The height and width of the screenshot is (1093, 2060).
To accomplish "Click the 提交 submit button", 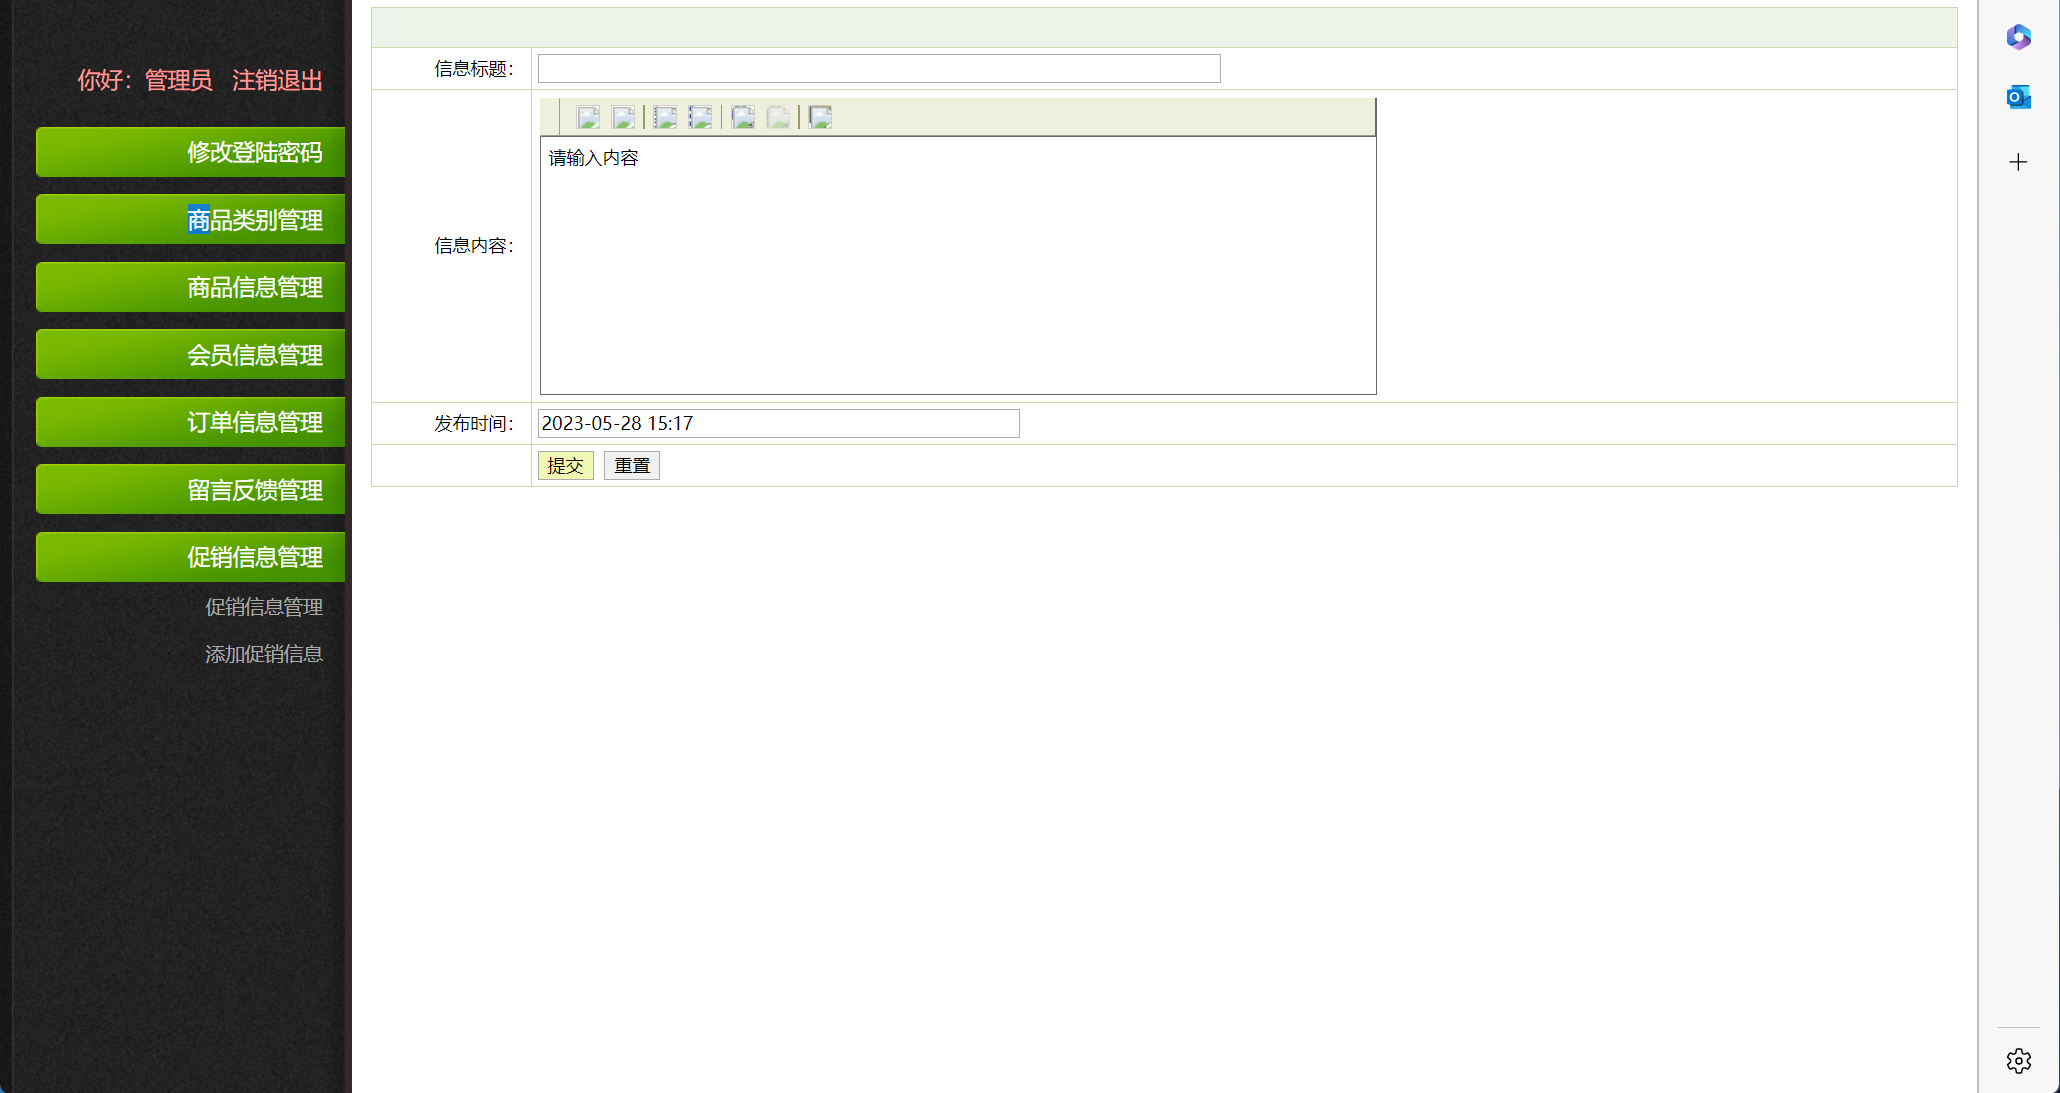I will [x=565, y=466].
